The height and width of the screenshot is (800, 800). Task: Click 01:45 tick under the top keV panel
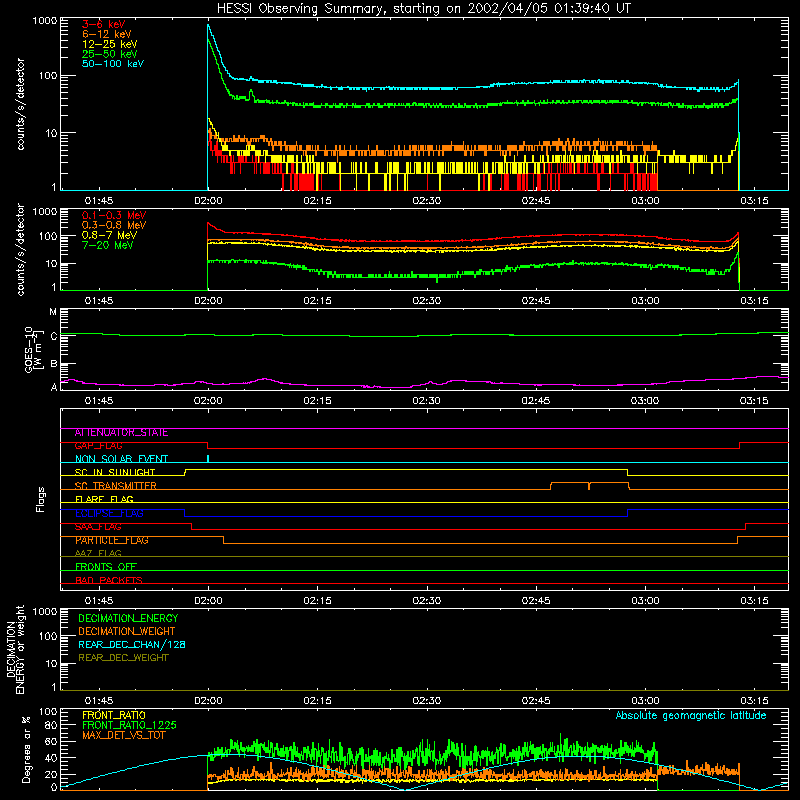(x=99, y=201)
